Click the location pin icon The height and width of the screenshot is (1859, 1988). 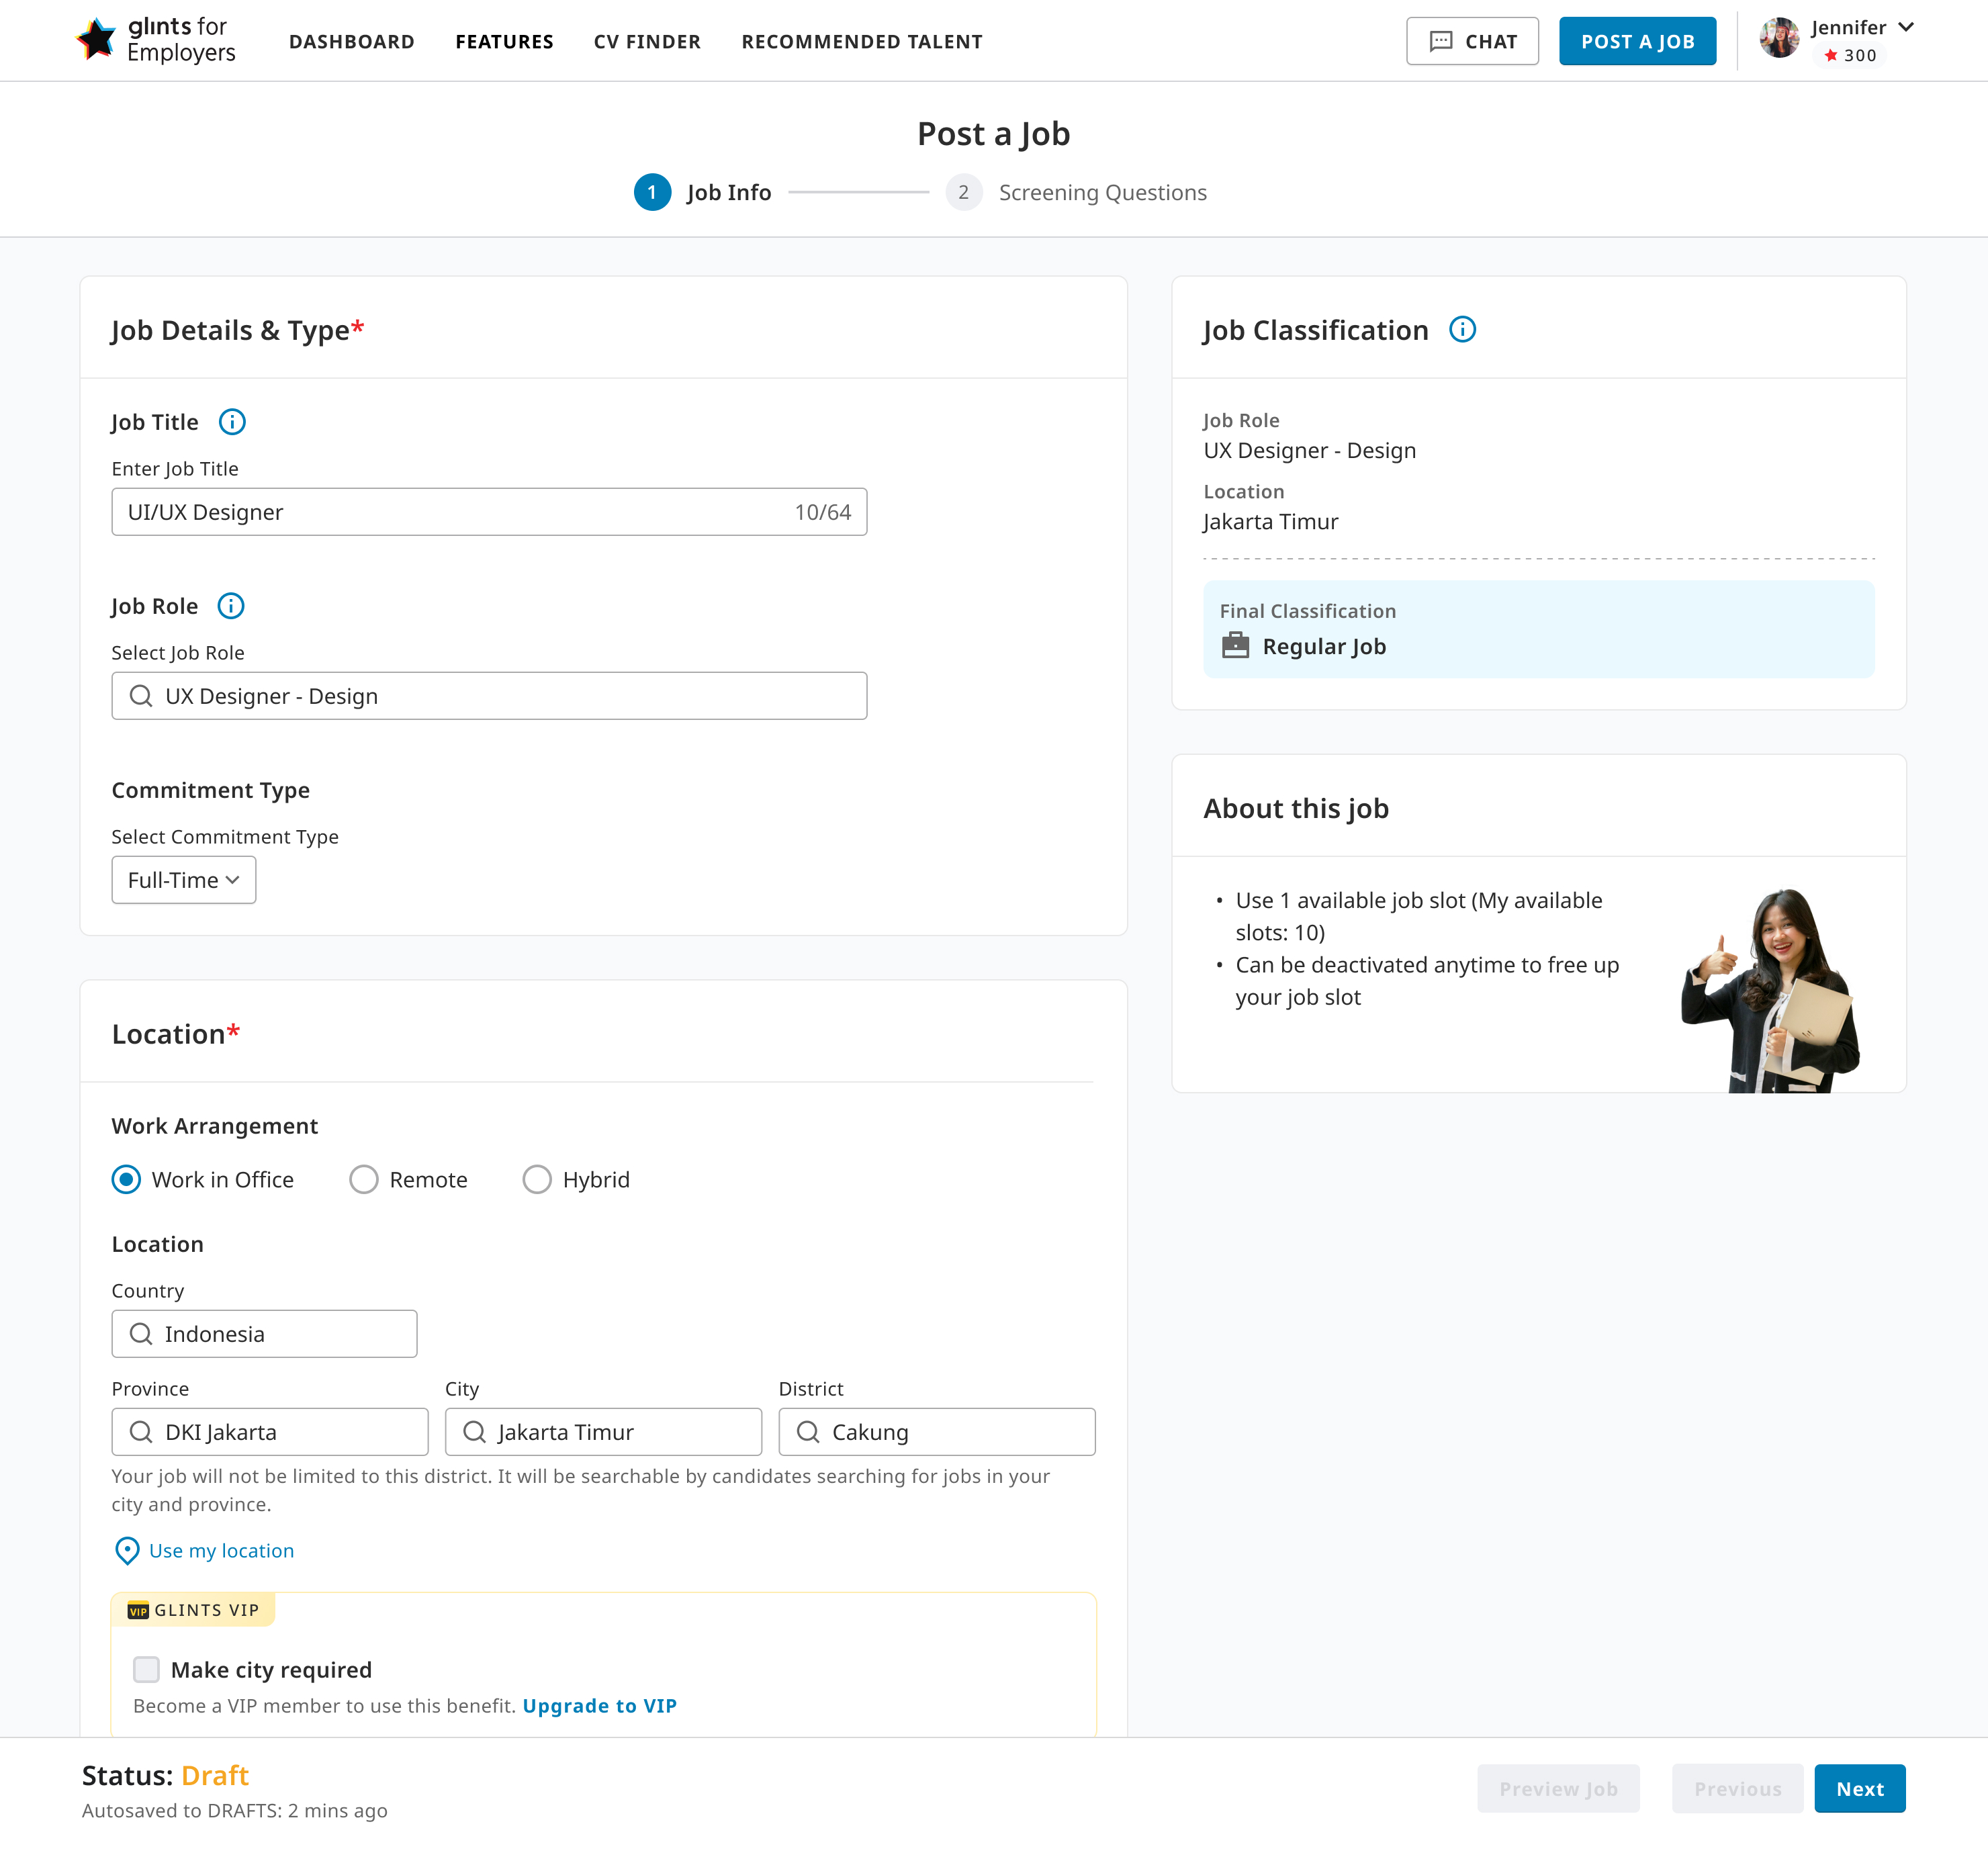click(x=127, y=1550)
